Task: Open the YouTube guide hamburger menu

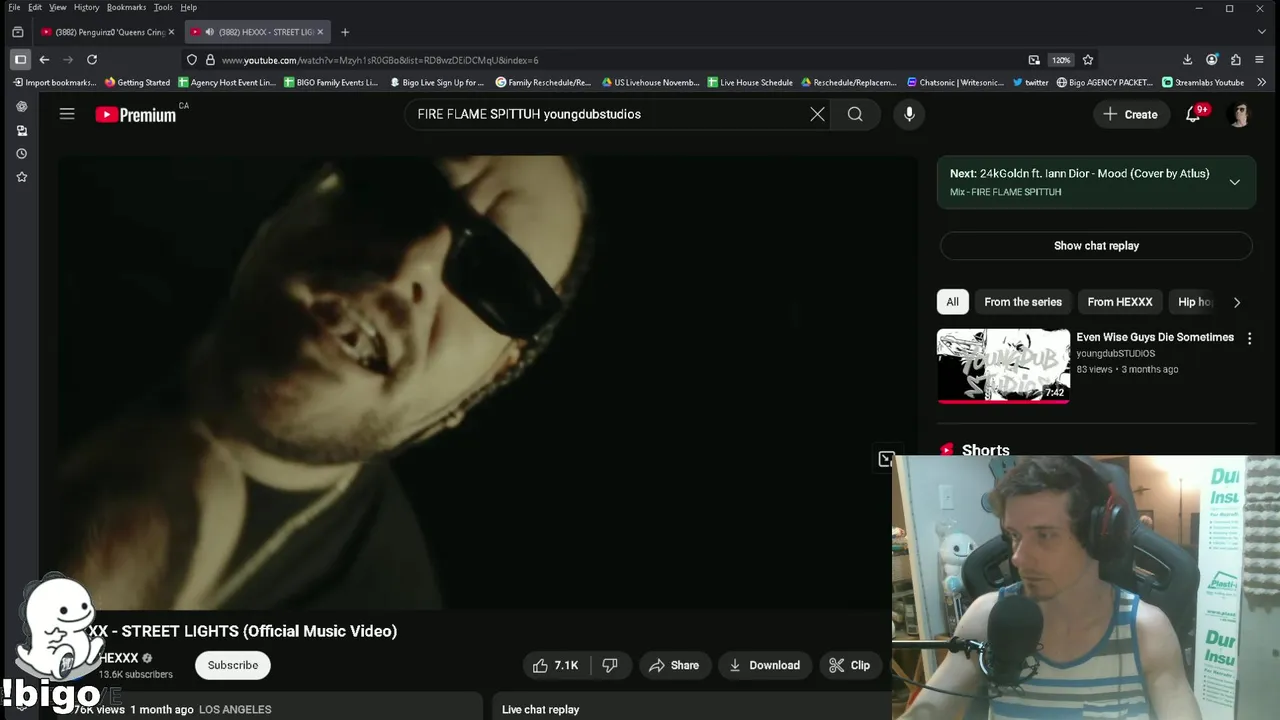Action: (67, 114)
